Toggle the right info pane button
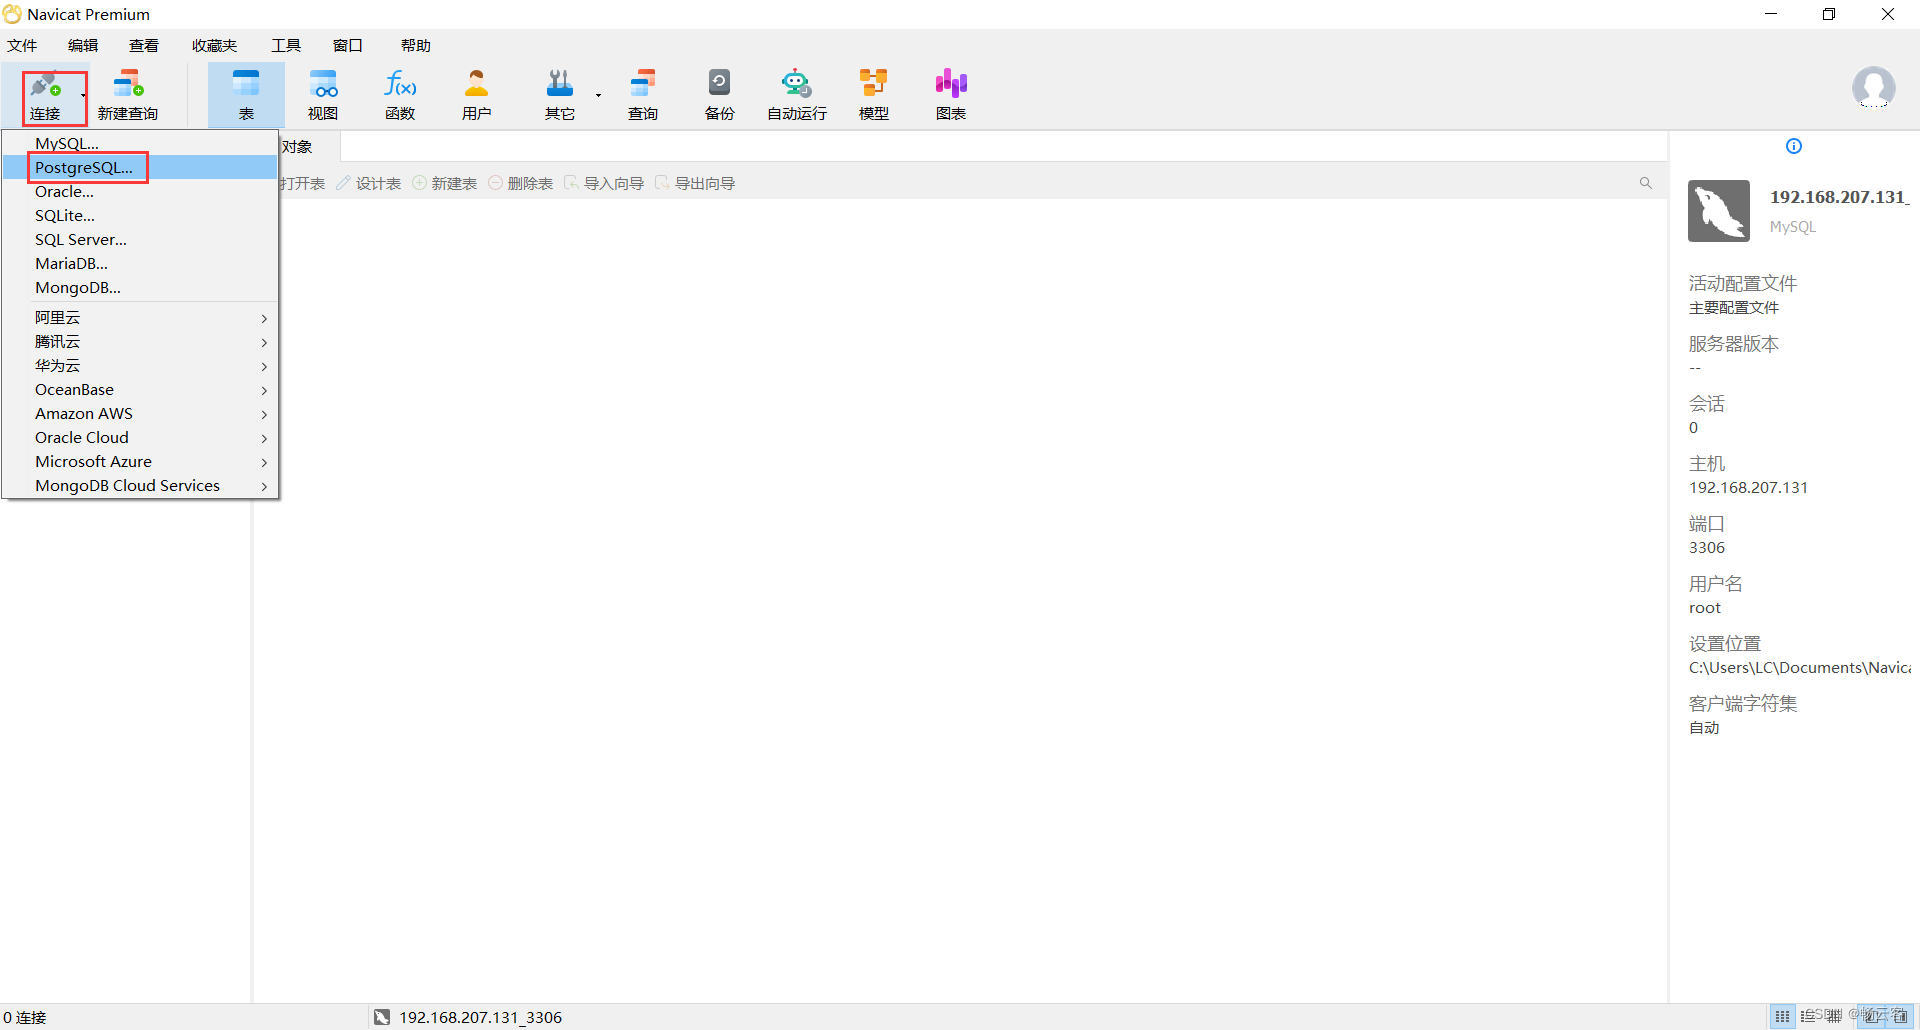 click(1899, 1016)
